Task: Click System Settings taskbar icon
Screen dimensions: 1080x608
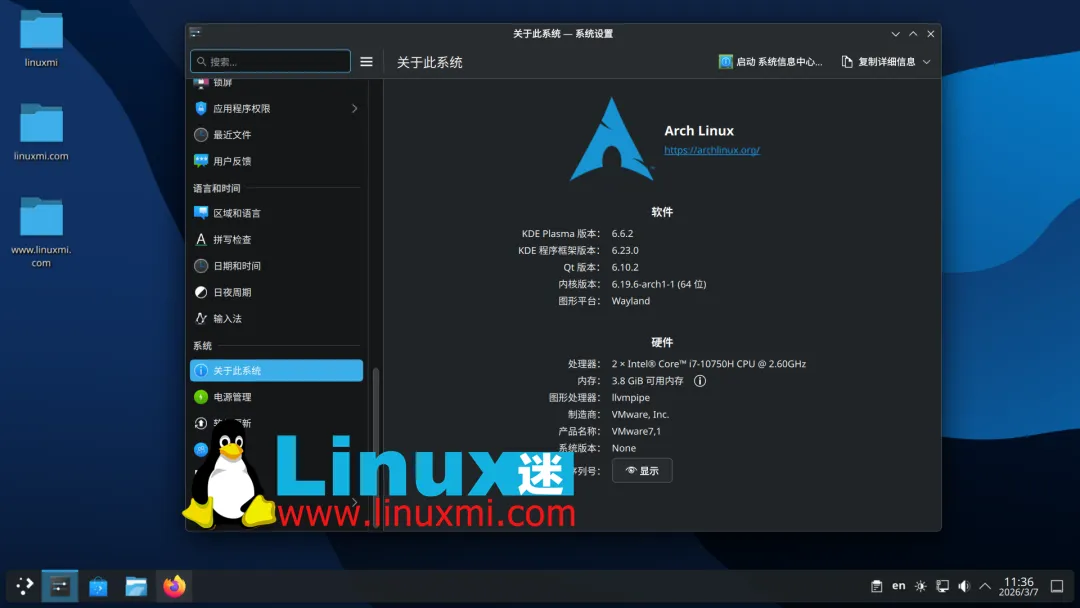Action: click(x=60, y=586)
